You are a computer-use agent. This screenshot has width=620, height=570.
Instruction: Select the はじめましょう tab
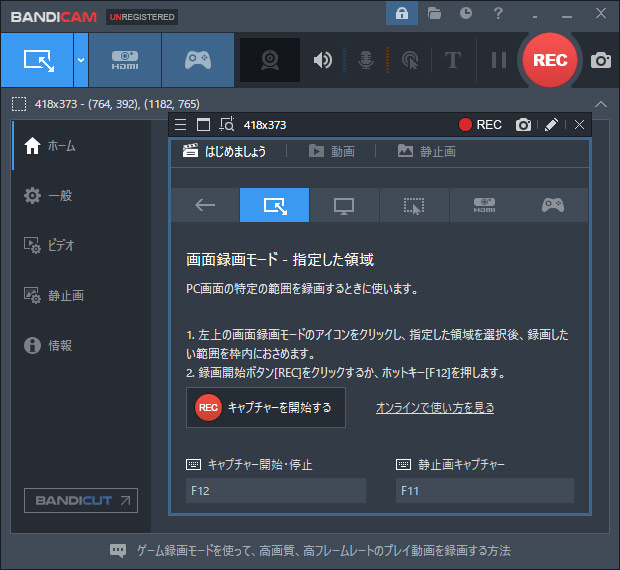pos(224,151)
